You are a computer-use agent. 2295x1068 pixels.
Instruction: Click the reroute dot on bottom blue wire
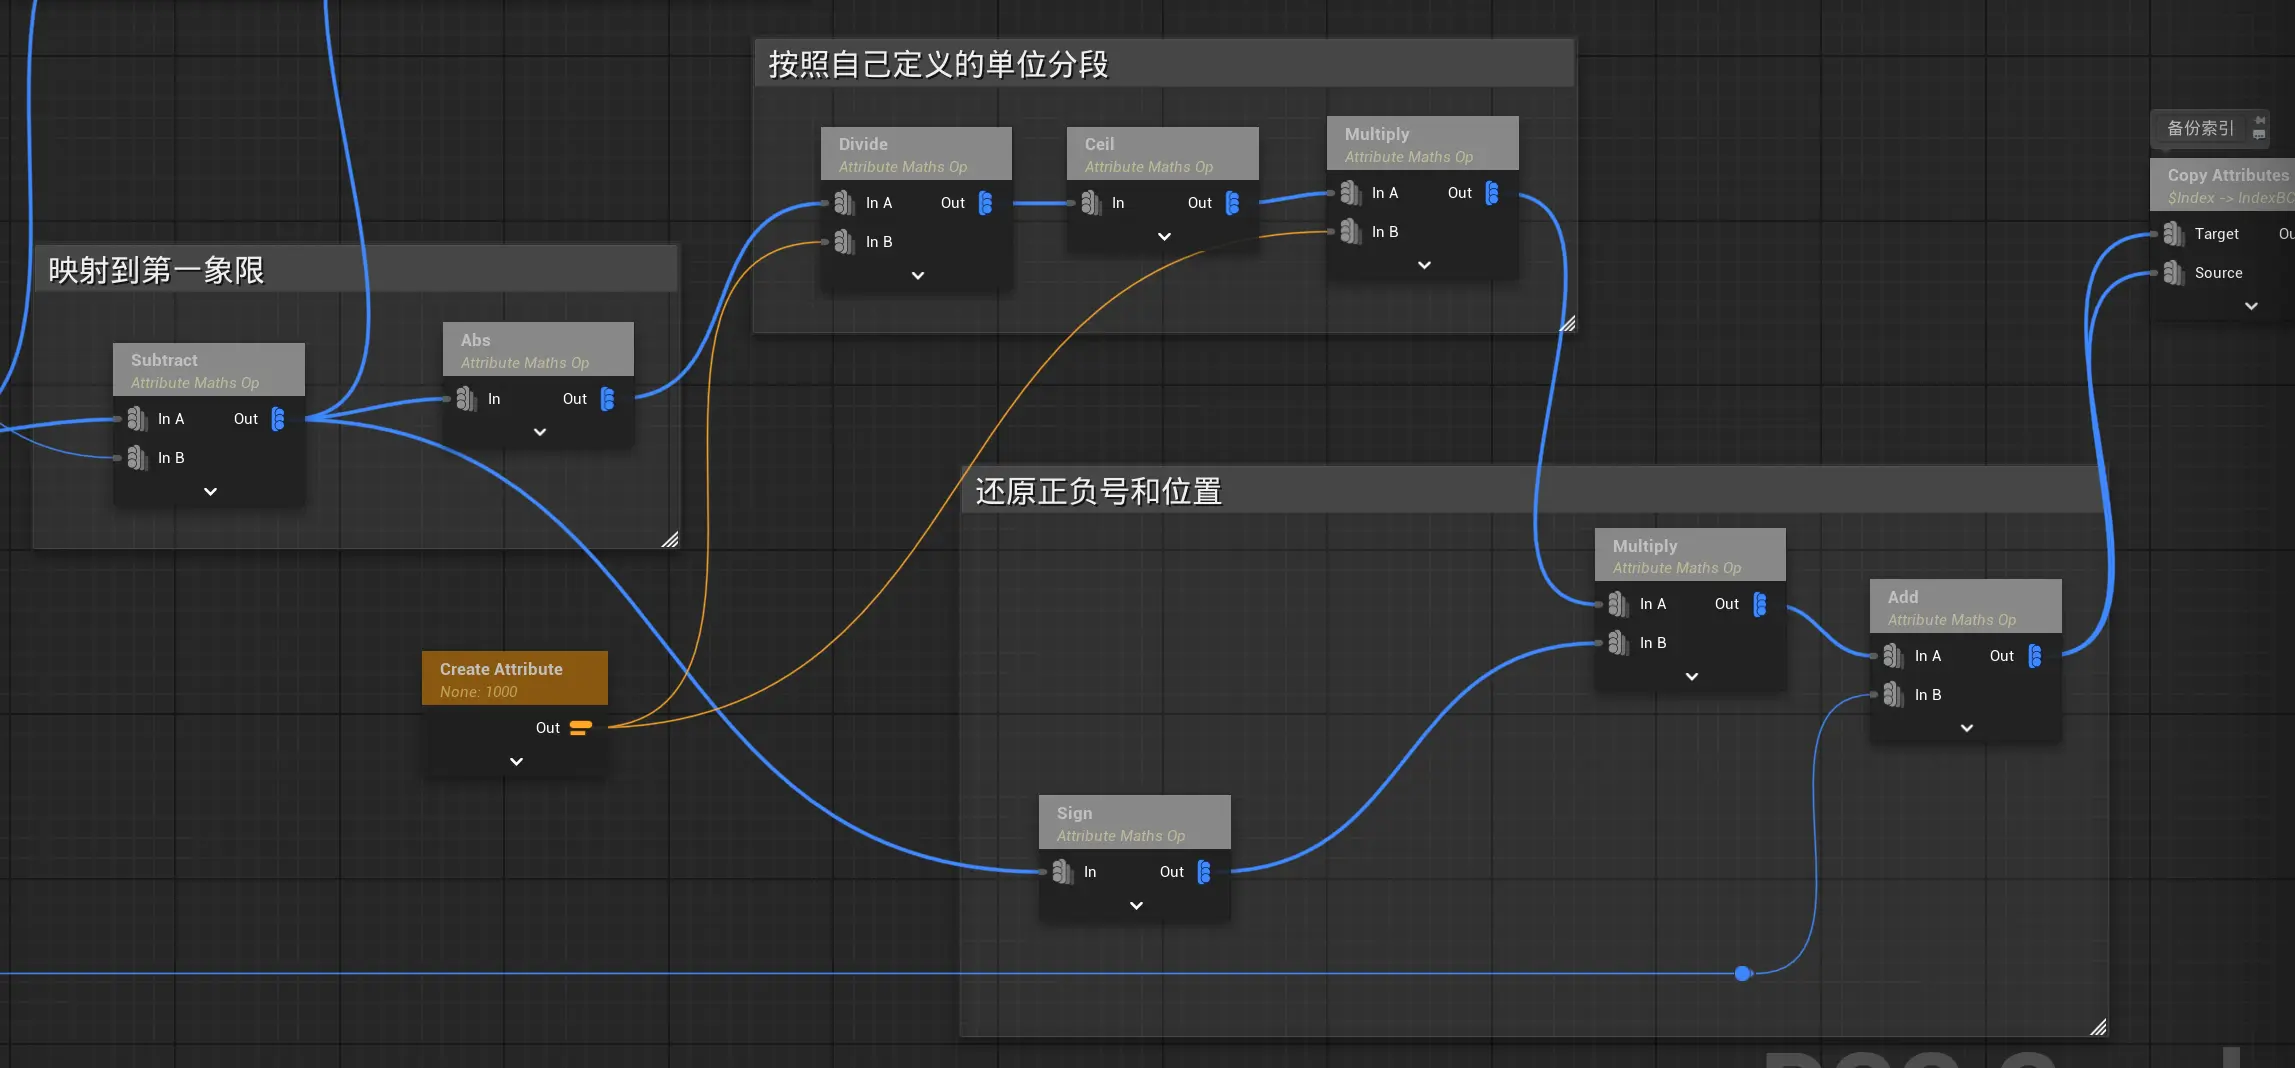pos(1743,973)
